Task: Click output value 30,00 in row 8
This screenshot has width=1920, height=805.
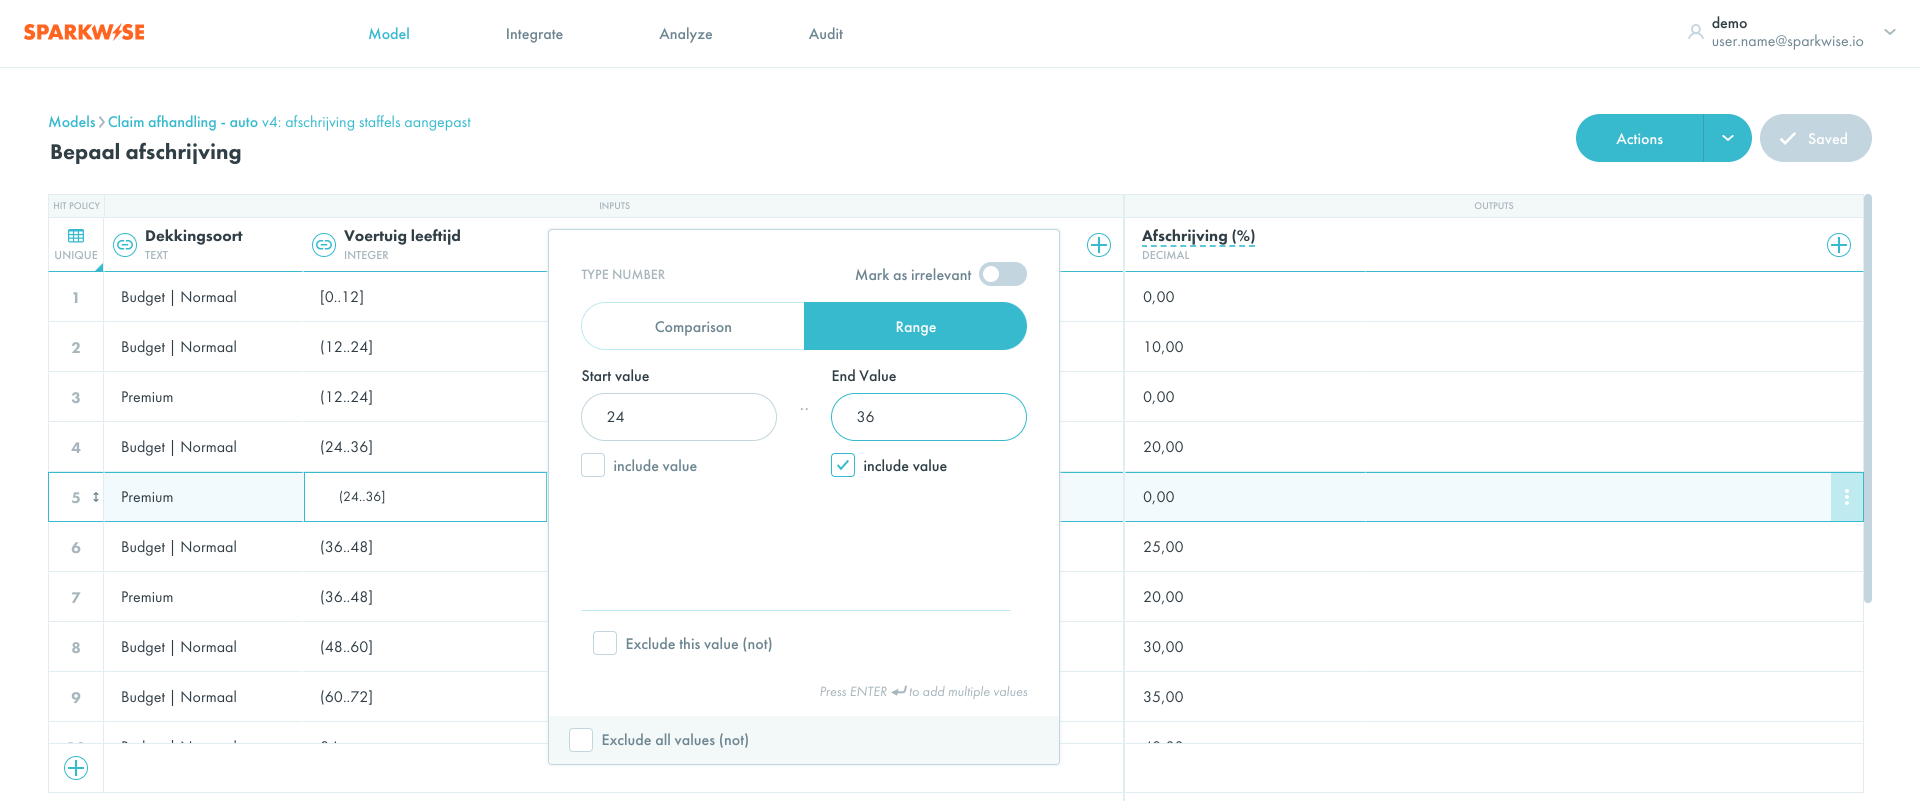Action: [x=1163, y=647]
